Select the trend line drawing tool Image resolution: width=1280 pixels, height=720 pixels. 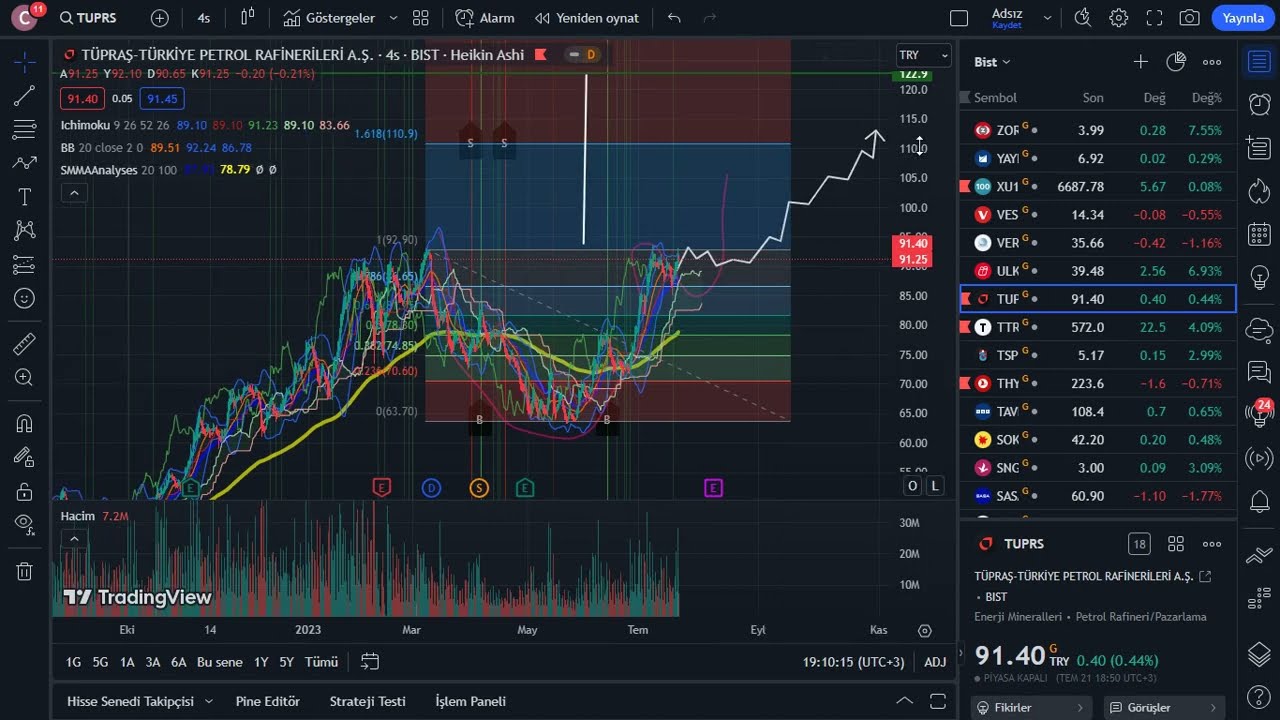pyautogui.click(x=25, y=96)
